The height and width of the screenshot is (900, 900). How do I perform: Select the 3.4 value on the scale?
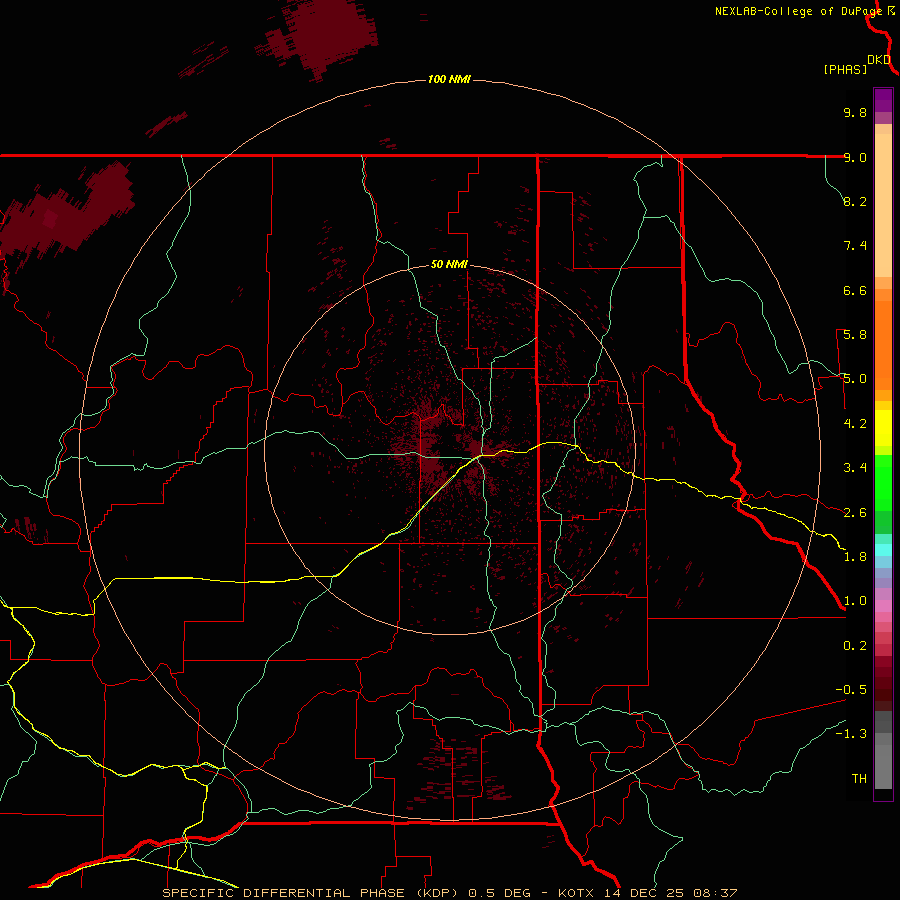pyautogui.click(x=855, y=467)
